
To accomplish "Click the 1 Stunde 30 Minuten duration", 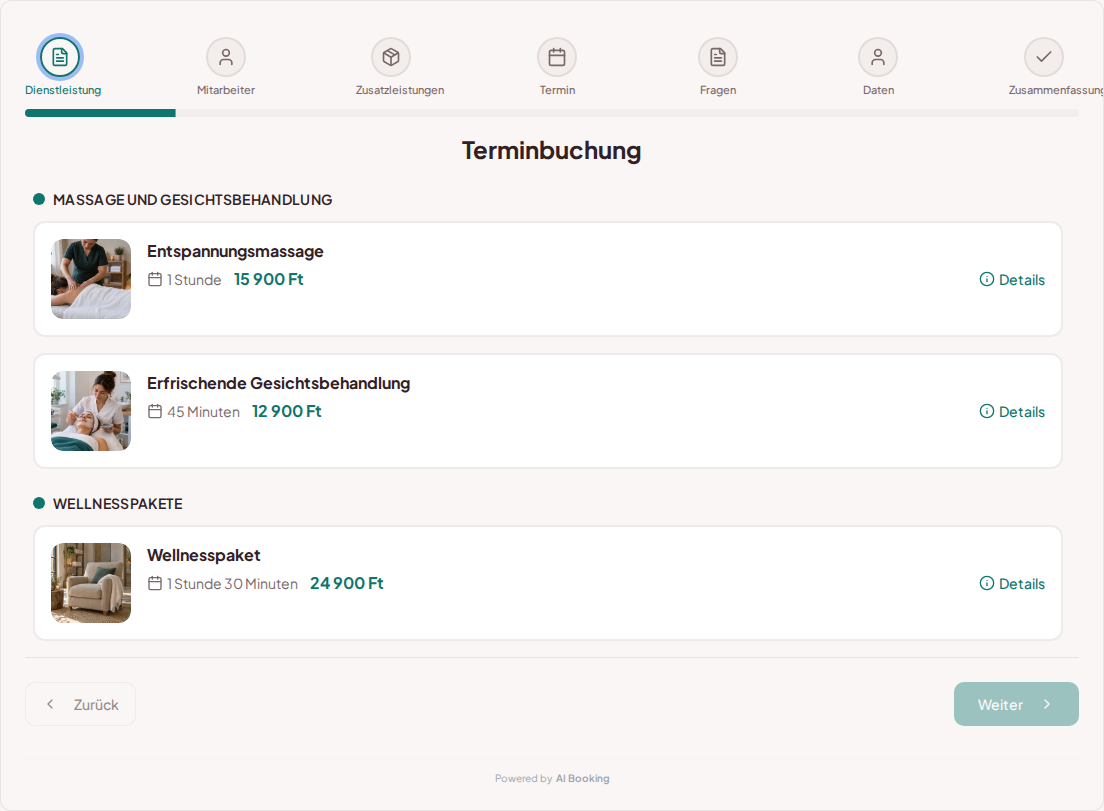I will (x=232, y=584).
